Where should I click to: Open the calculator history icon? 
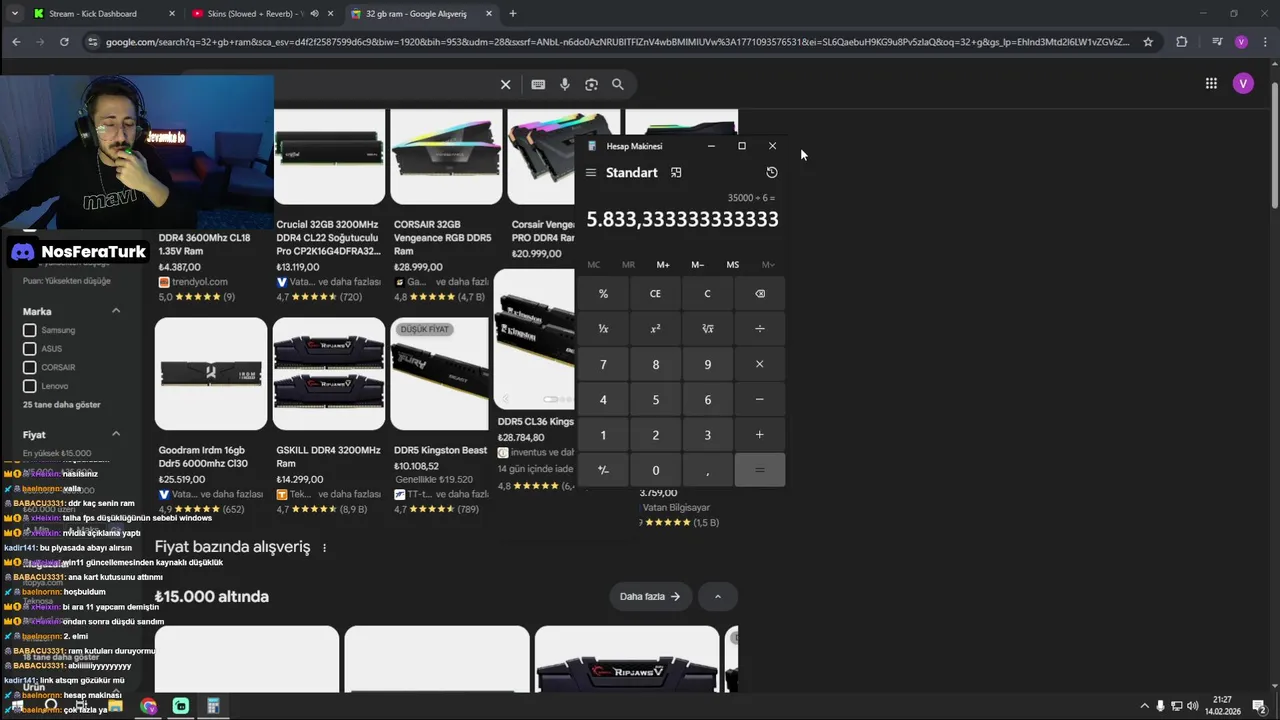(x=771, y=173)
